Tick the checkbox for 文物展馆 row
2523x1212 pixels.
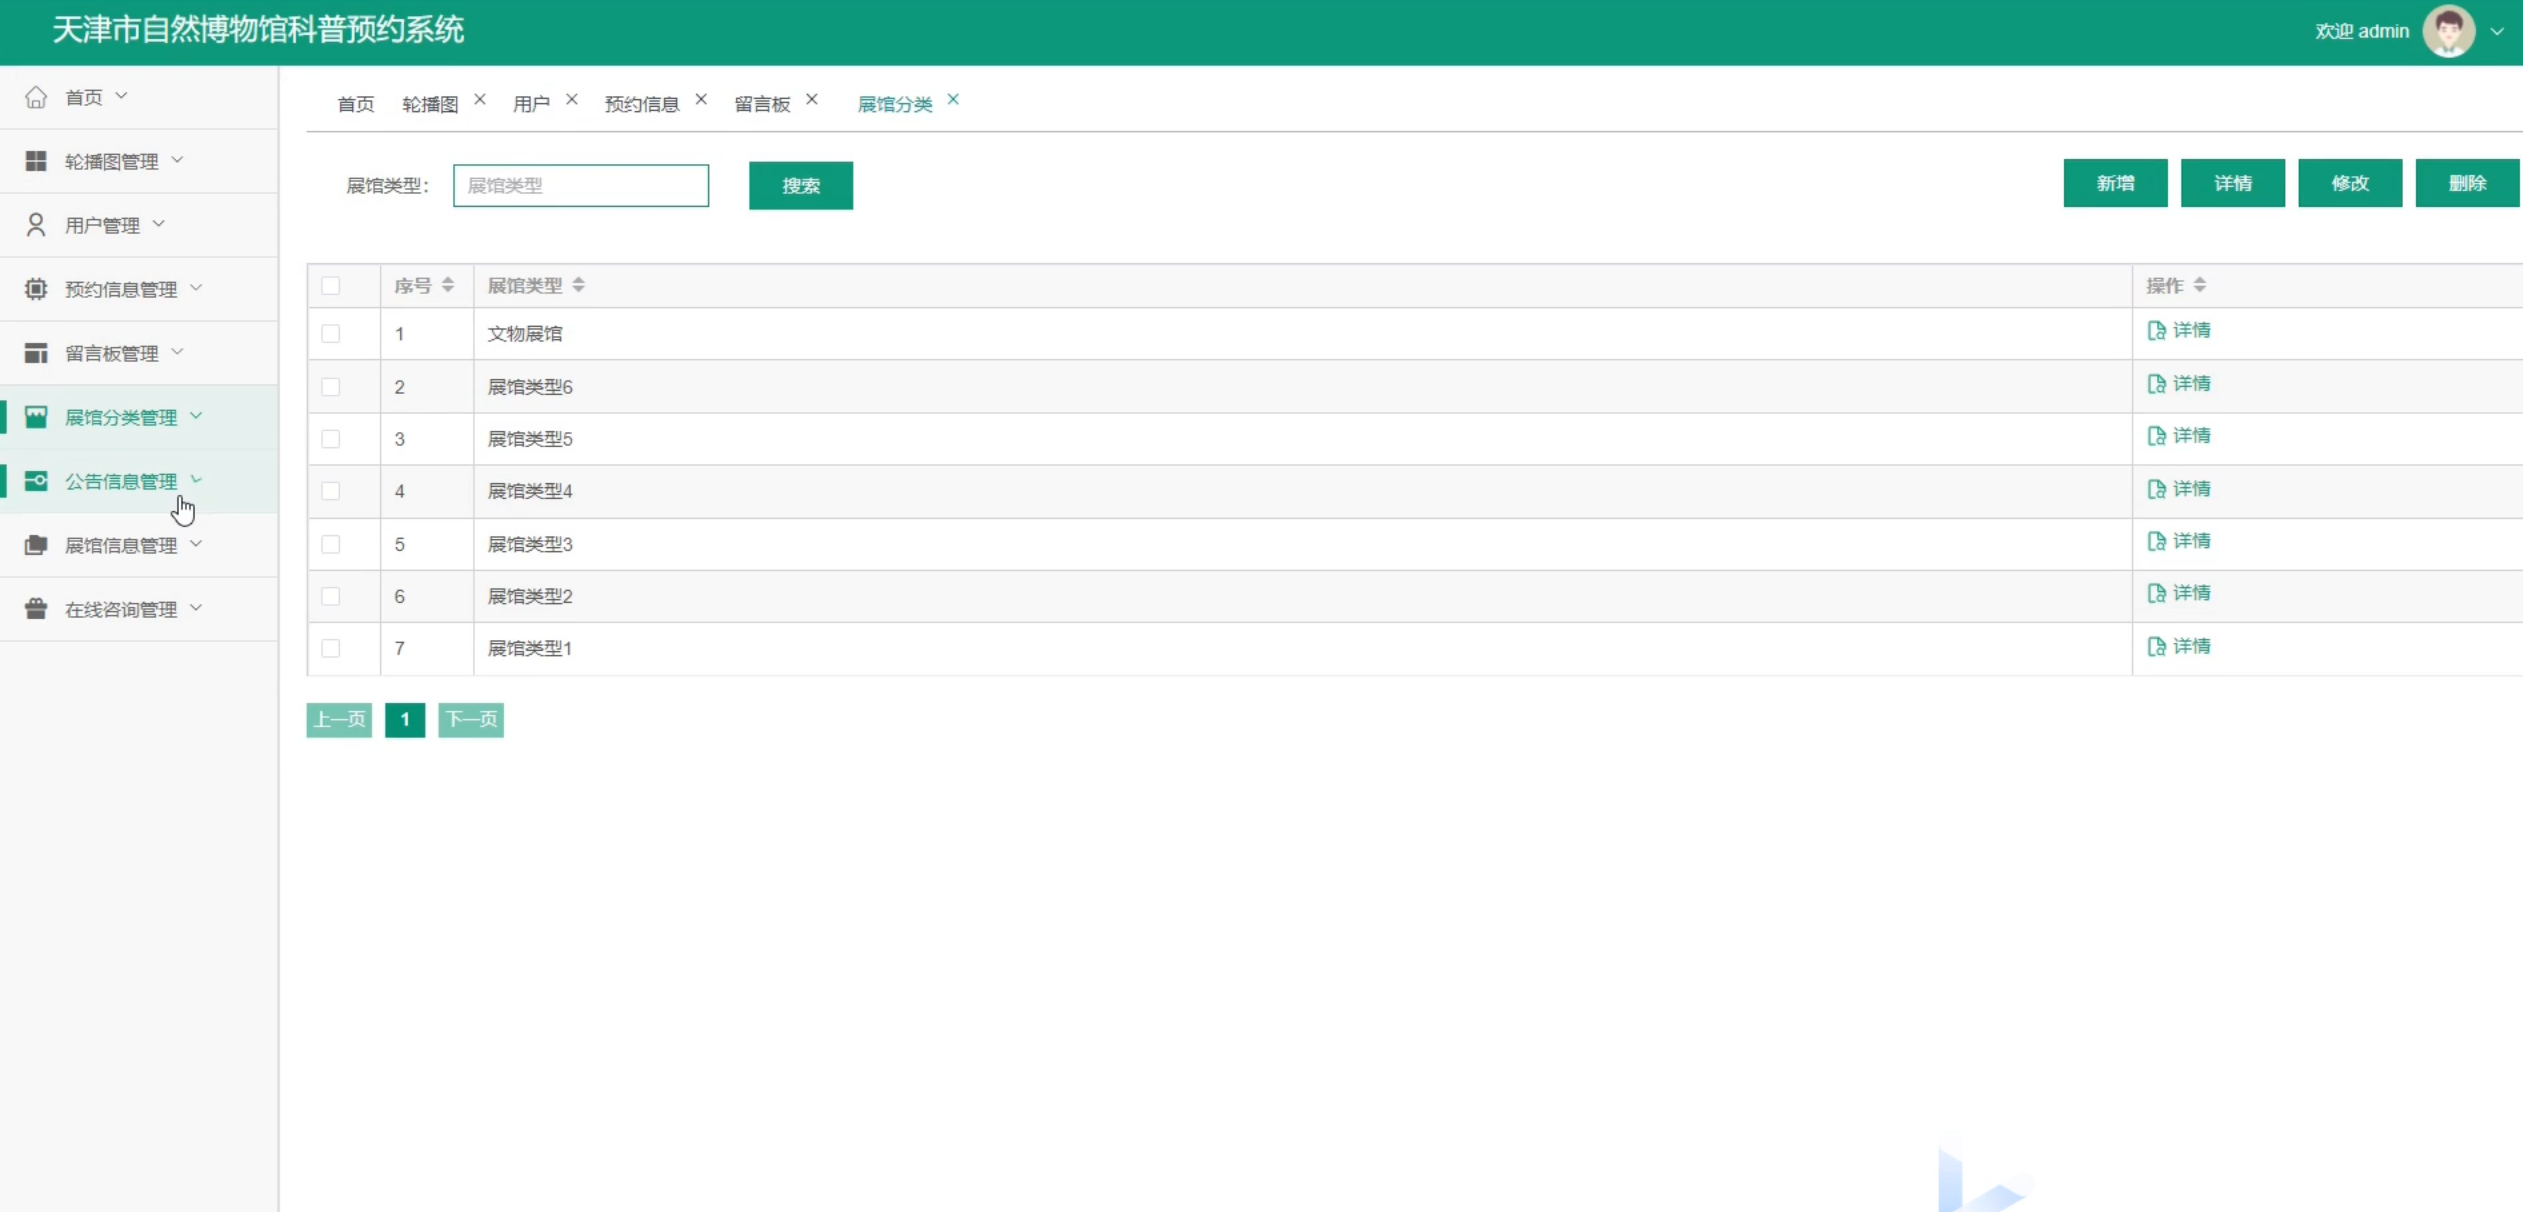point(331,334)
